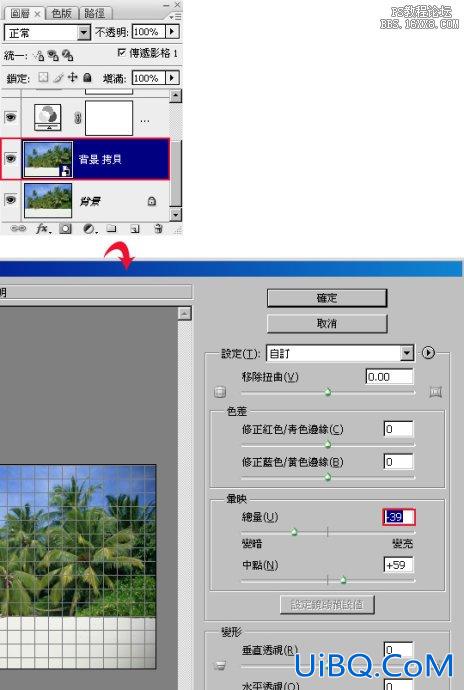Click the palm tree preview image with grid

[x=78, y=567]
